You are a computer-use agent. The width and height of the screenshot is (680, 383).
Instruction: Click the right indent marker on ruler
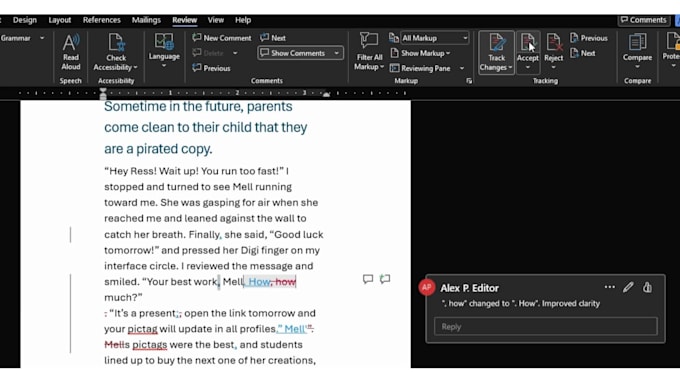[327, 94]
